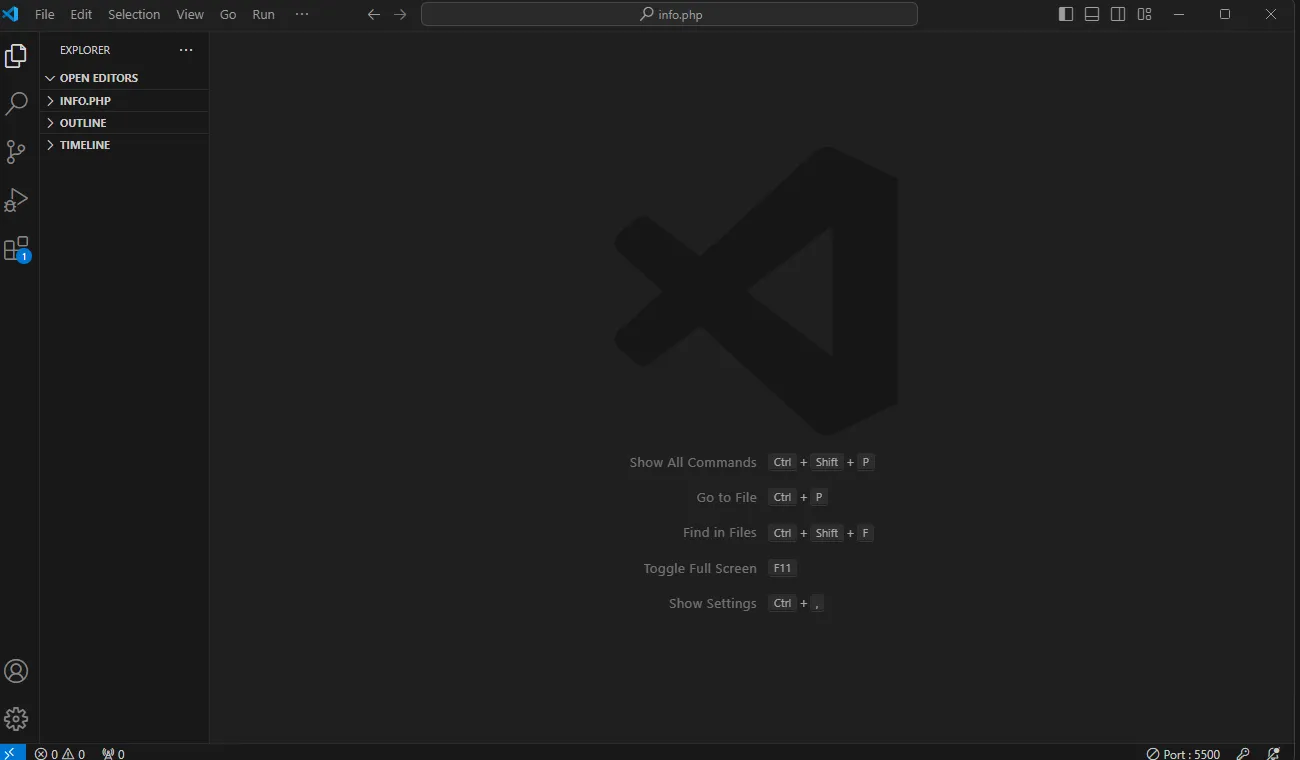Open the Search view in activity bar

tap(16, 103)
